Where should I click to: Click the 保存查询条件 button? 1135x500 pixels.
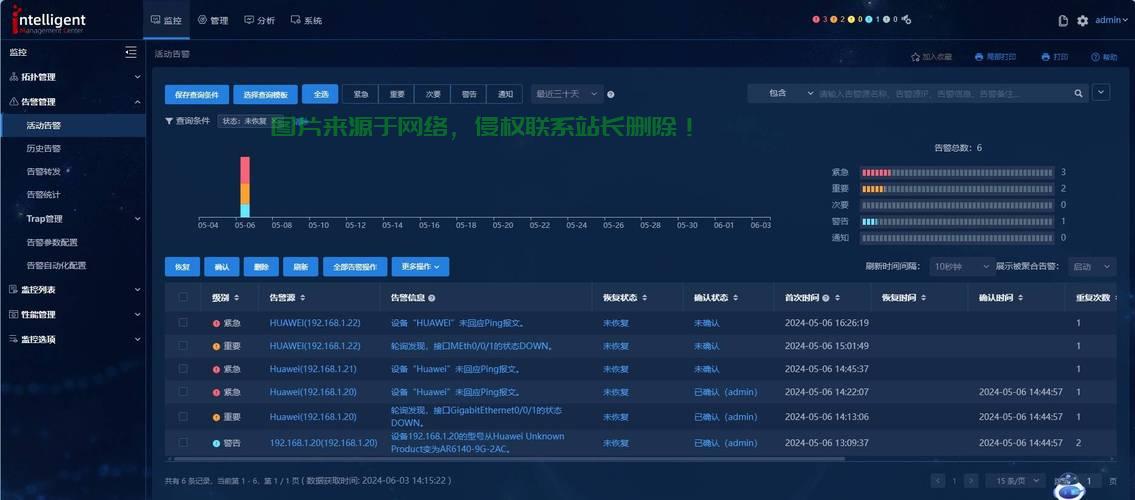pyautogui.click(x=197, y=95)
